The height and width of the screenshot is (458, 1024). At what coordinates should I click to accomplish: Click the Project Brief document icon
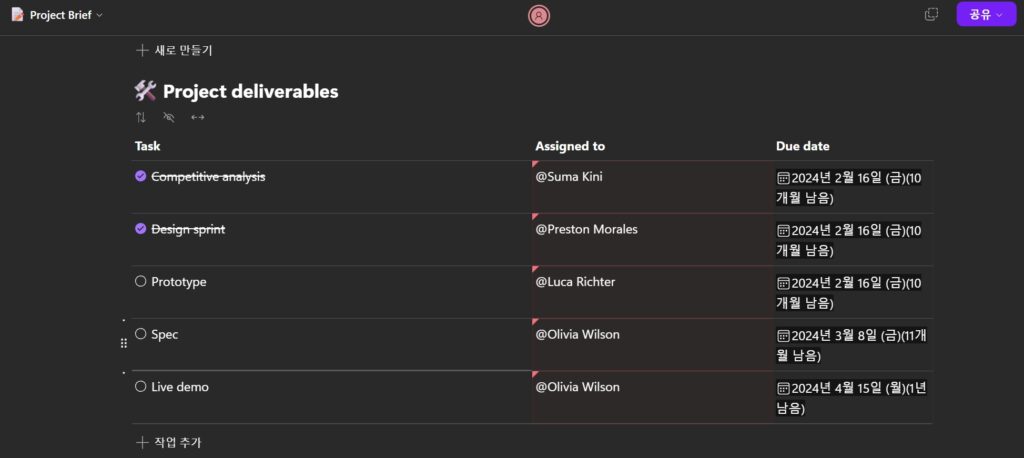coord(17,15)
